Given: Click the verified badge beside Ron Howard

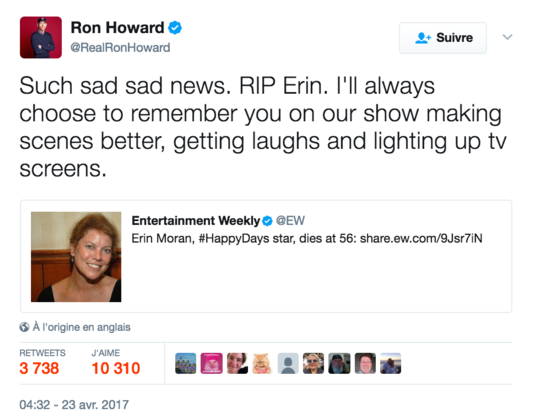Looking at the screenshot, I should (175, 28).
